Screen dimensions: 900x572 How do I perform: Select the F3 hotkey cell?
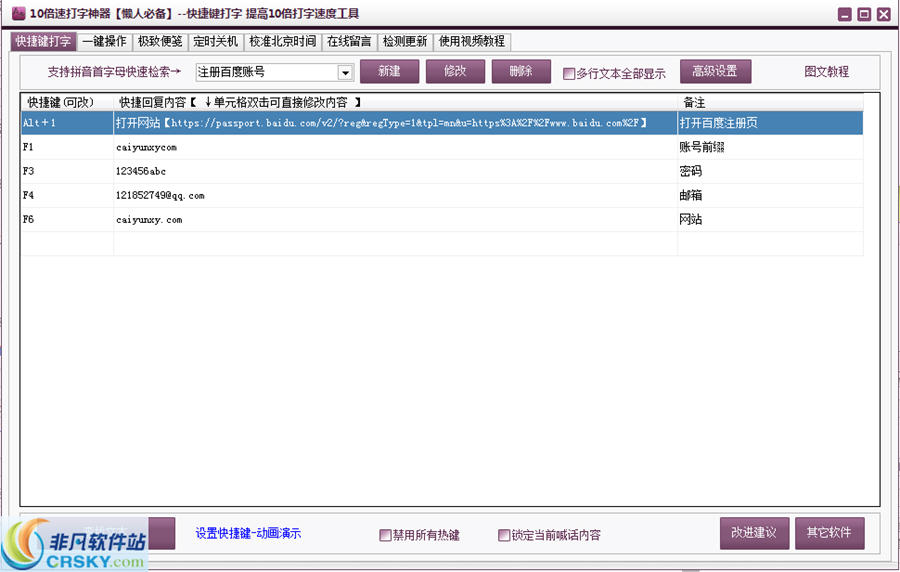point(67,171)
